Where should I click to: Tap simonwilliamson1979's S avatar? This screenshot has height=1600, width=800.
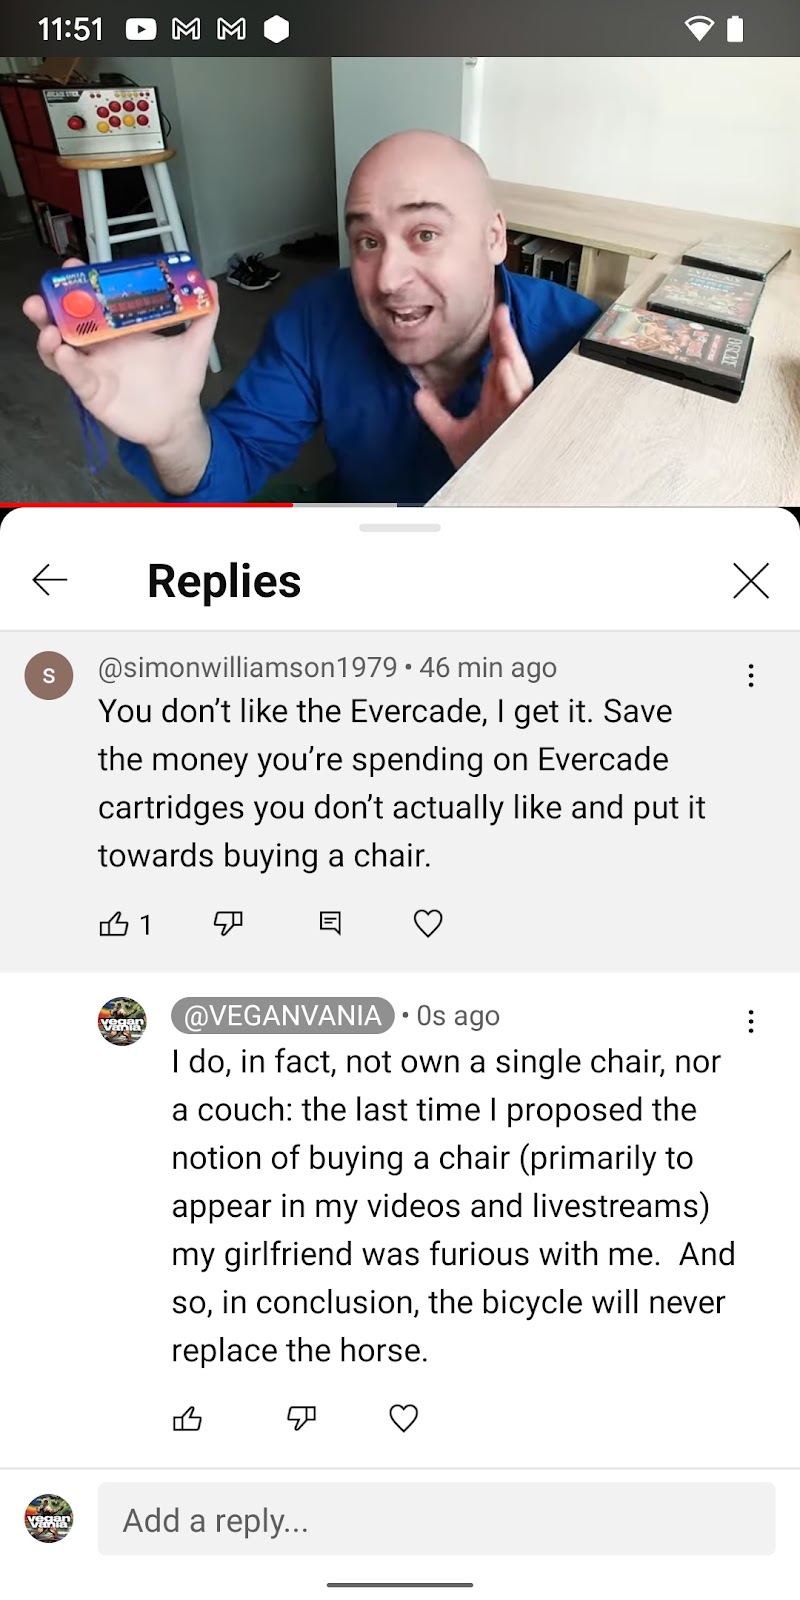(x=49, y=676)
